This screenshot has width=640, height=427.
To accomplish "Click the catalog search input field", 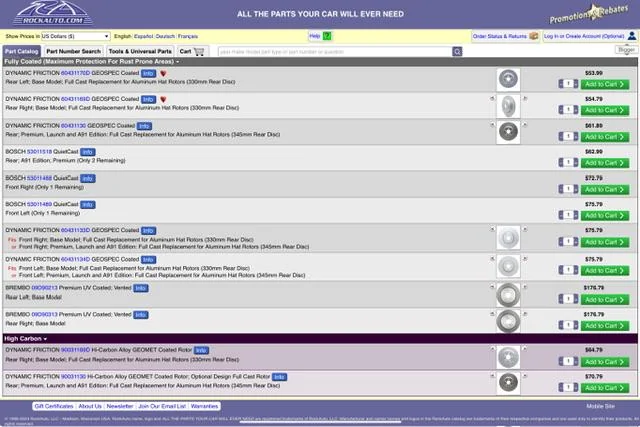I will 335,52.
